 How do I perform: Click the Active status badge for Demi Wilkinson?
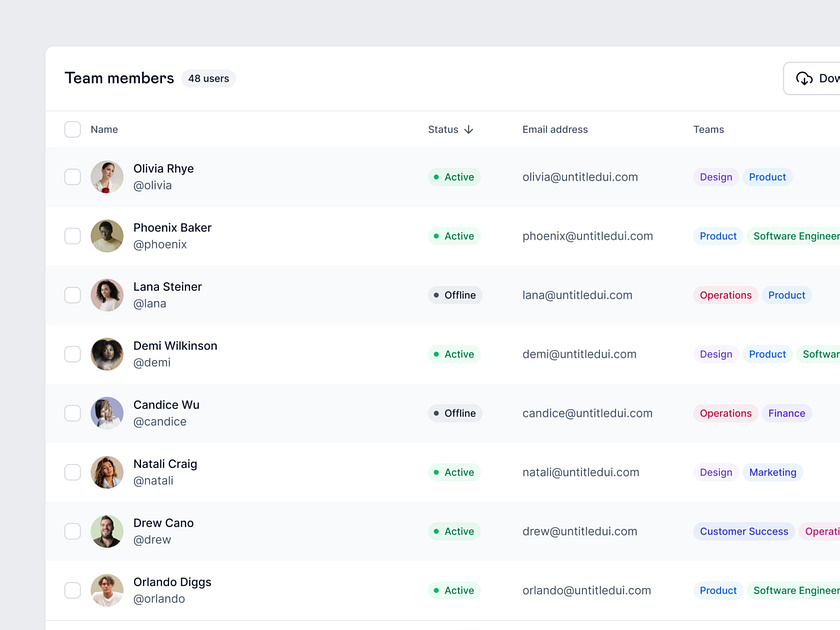tap(454, 353)
